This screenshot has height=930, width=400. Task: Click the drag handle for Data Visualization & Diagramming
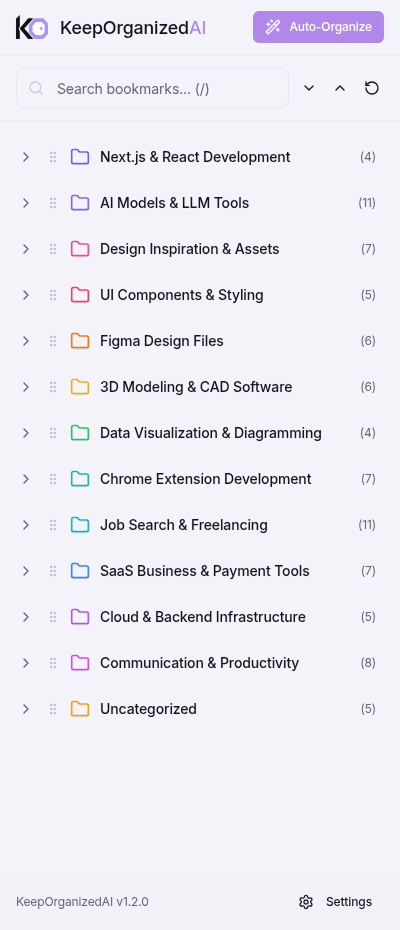(53, 433)
